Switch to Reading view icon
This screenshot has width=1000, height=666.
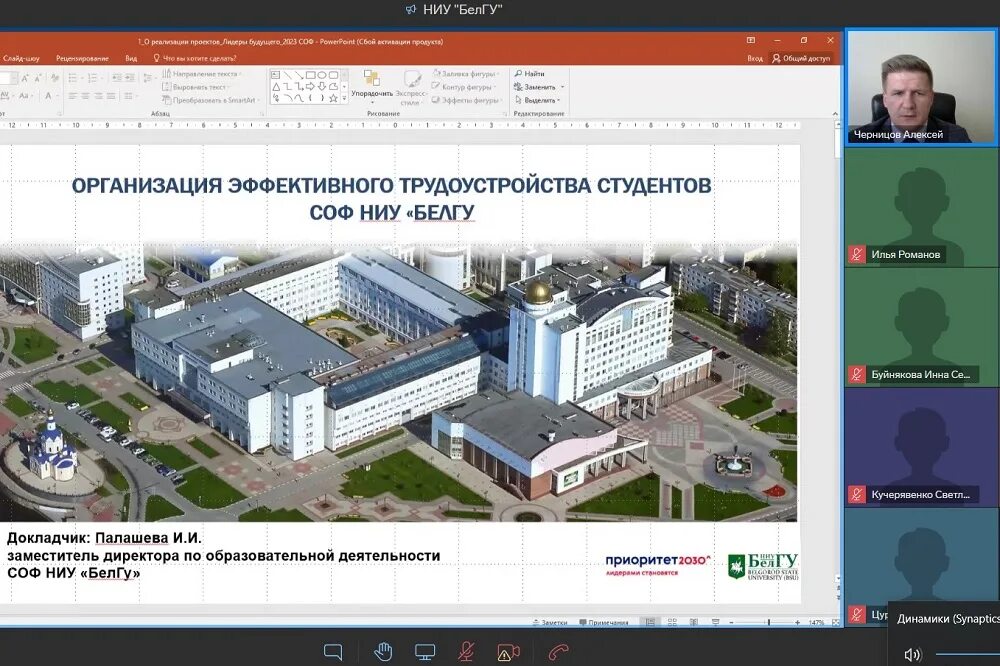pyautogui.click(x=694, y=622)
